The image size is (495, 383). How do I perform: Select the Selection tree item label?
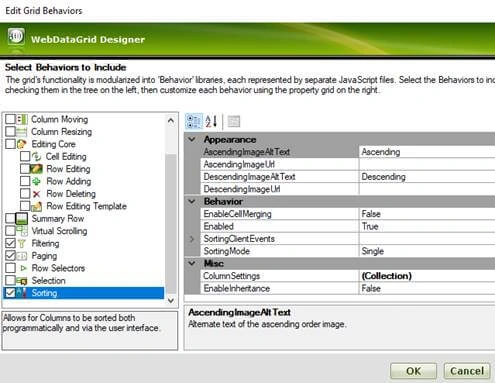coord(48,281)
